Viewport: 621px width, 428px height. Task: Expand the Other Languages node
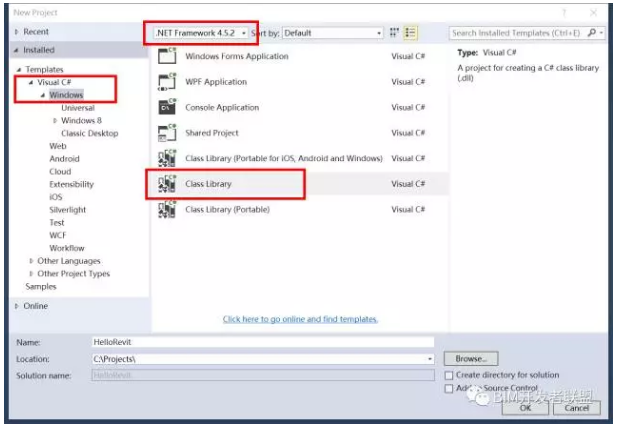31,261
